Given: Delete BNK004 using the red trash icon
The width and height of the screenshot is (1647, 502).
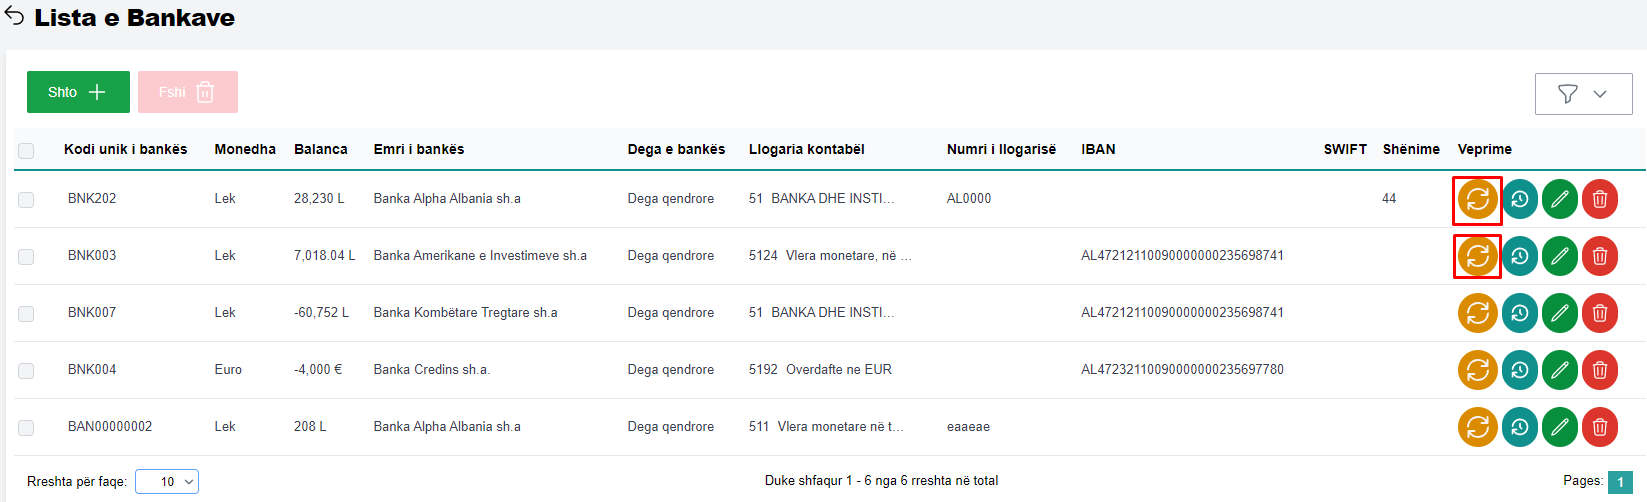Looking at the screenshot, I should [x=1599, y=370].
